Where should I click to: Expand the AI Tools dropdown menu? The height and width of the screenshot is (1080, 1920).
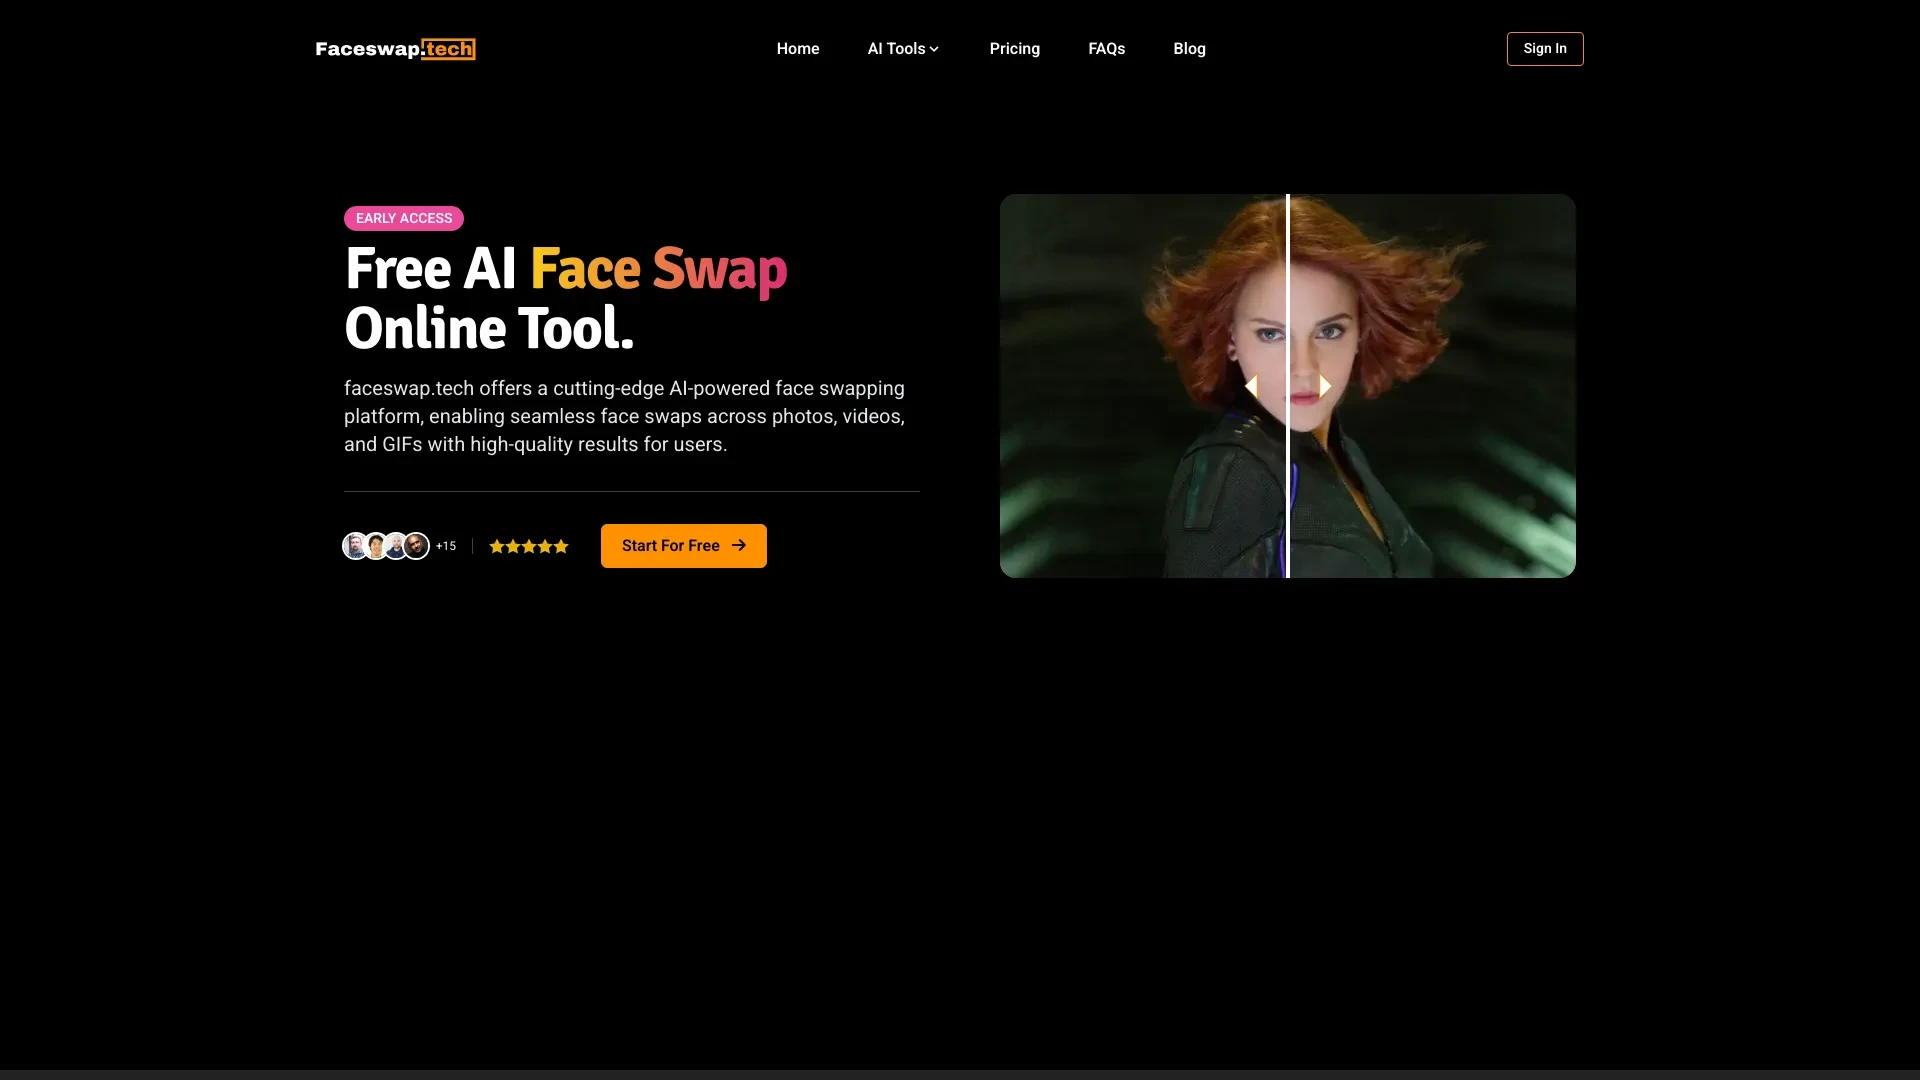pos(903,49)
